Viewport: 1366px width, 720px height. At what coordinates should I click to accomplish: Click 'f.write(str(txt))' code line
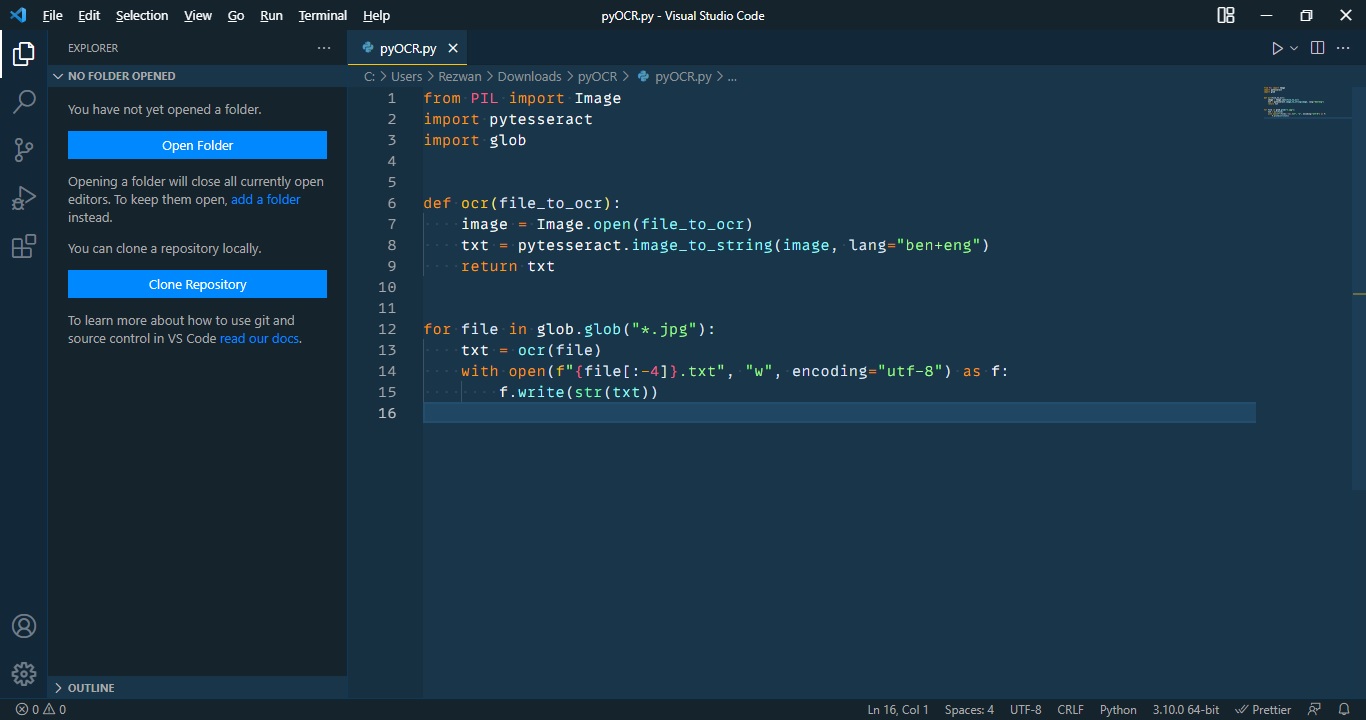tap(579, 392)
